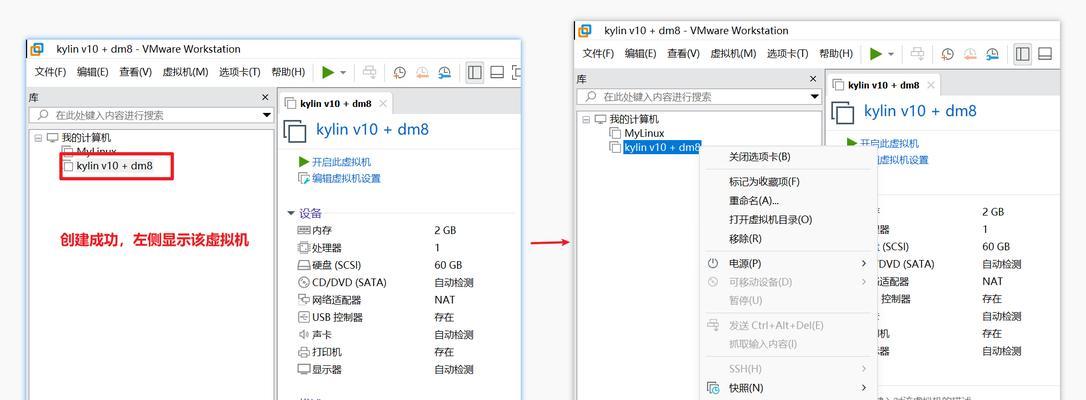Collapse the 设备 section in left window
The height and width of the screenshot is (400, 1086).
click(x=291, y=214)
